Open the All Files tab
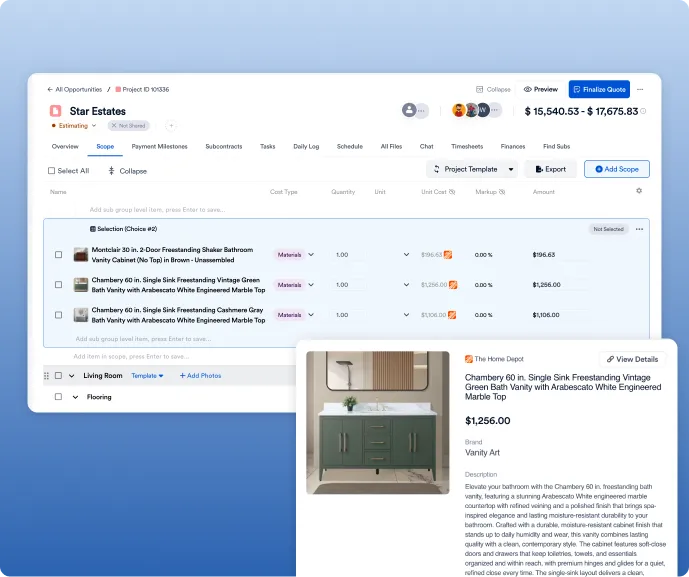Image resolution: width=689 pixels, height=577 pixels. 391,146
